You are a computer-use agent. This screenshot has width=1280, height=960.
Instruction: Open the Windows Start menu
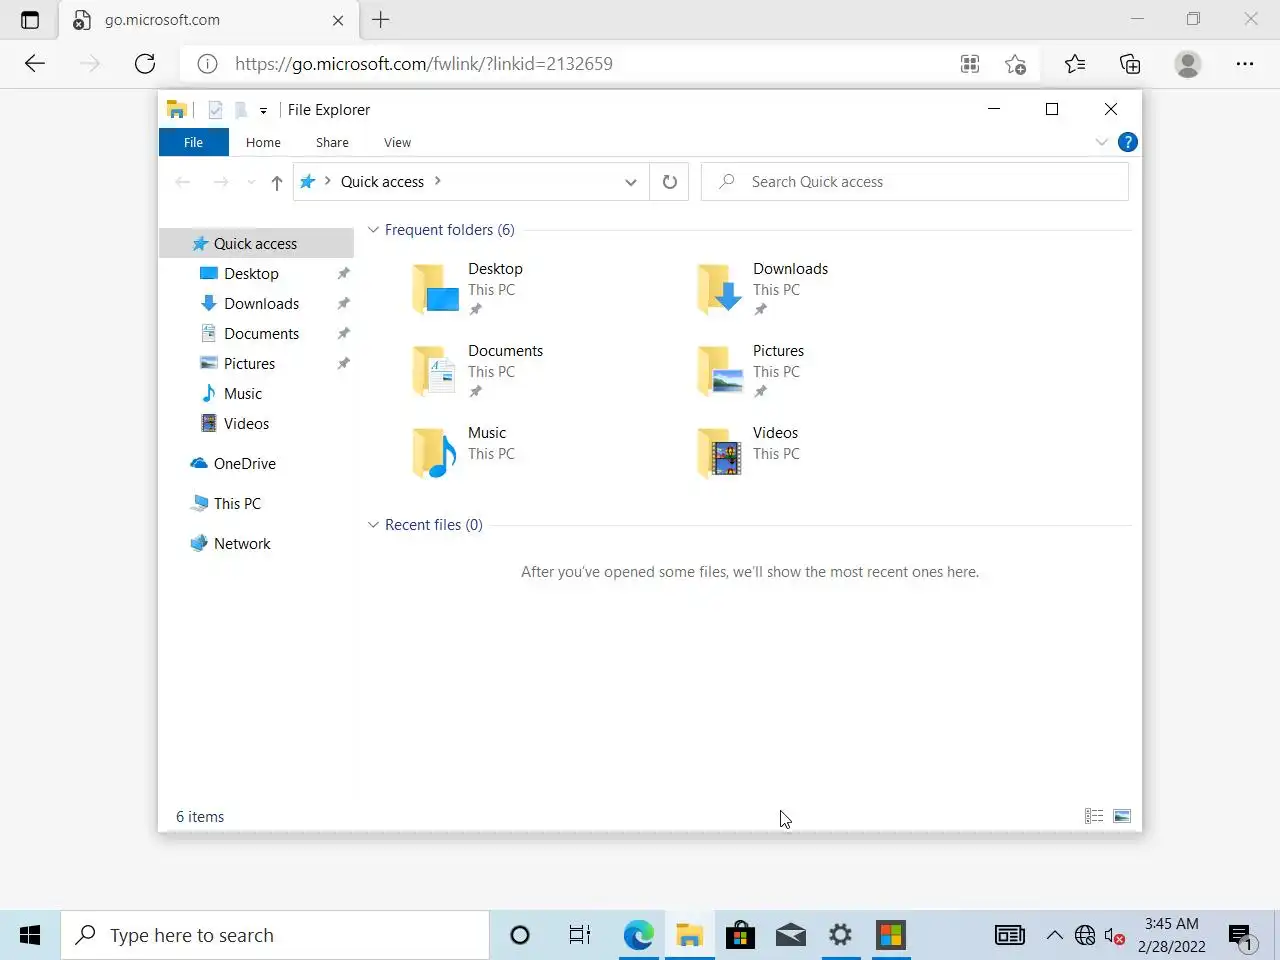point(30,935)
